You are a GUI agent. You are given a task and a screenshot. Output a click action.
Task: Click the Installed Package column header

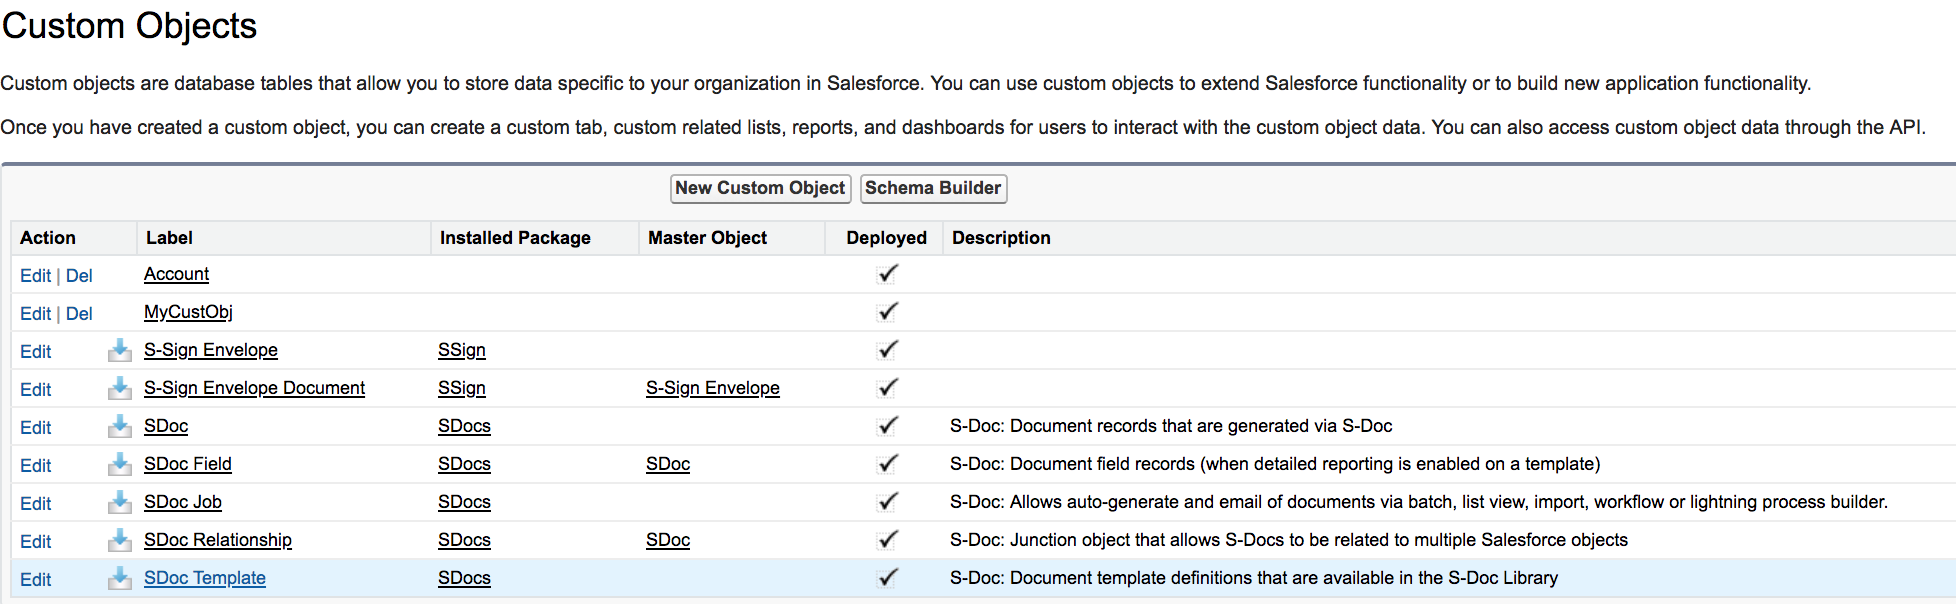(515, 238)
